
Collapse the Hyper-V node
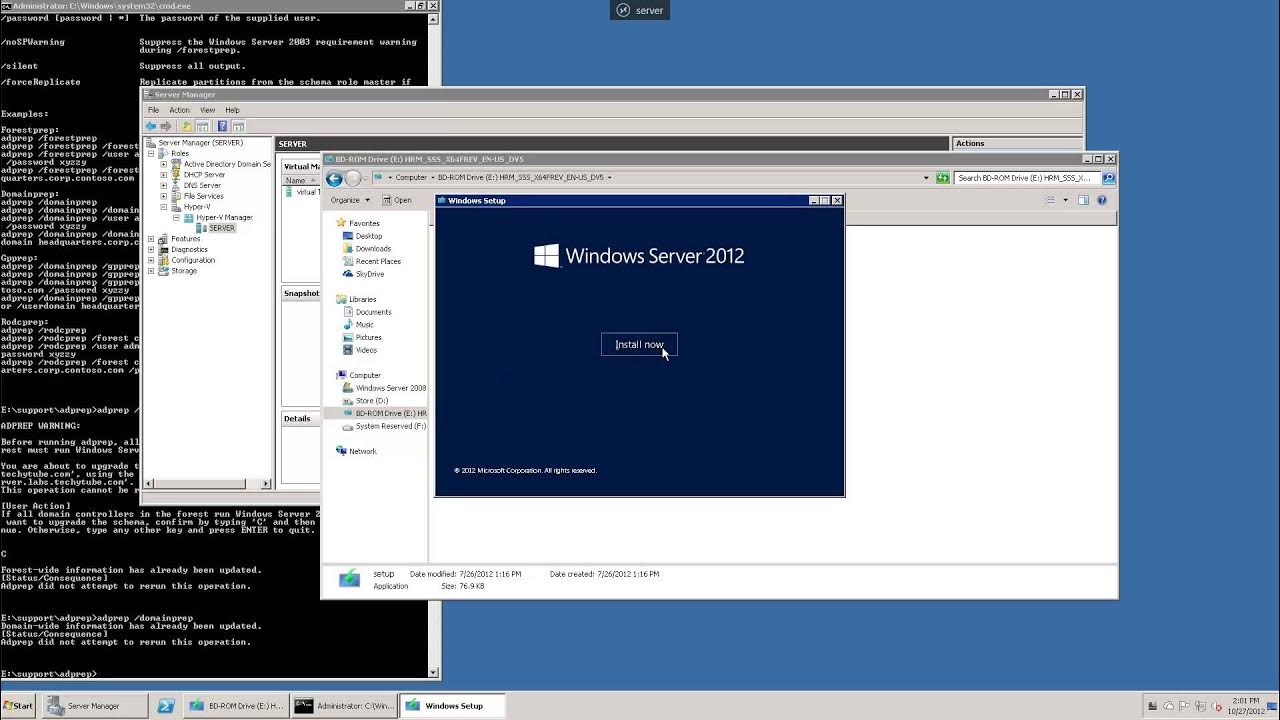click(164, 207)
